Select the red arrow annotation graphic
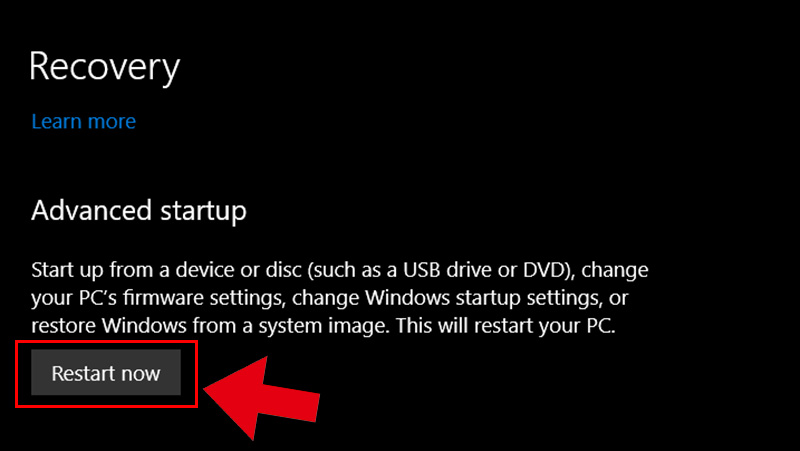Viewport: 800px width, 451px height. pyautogui.click(x=262, y=398)
